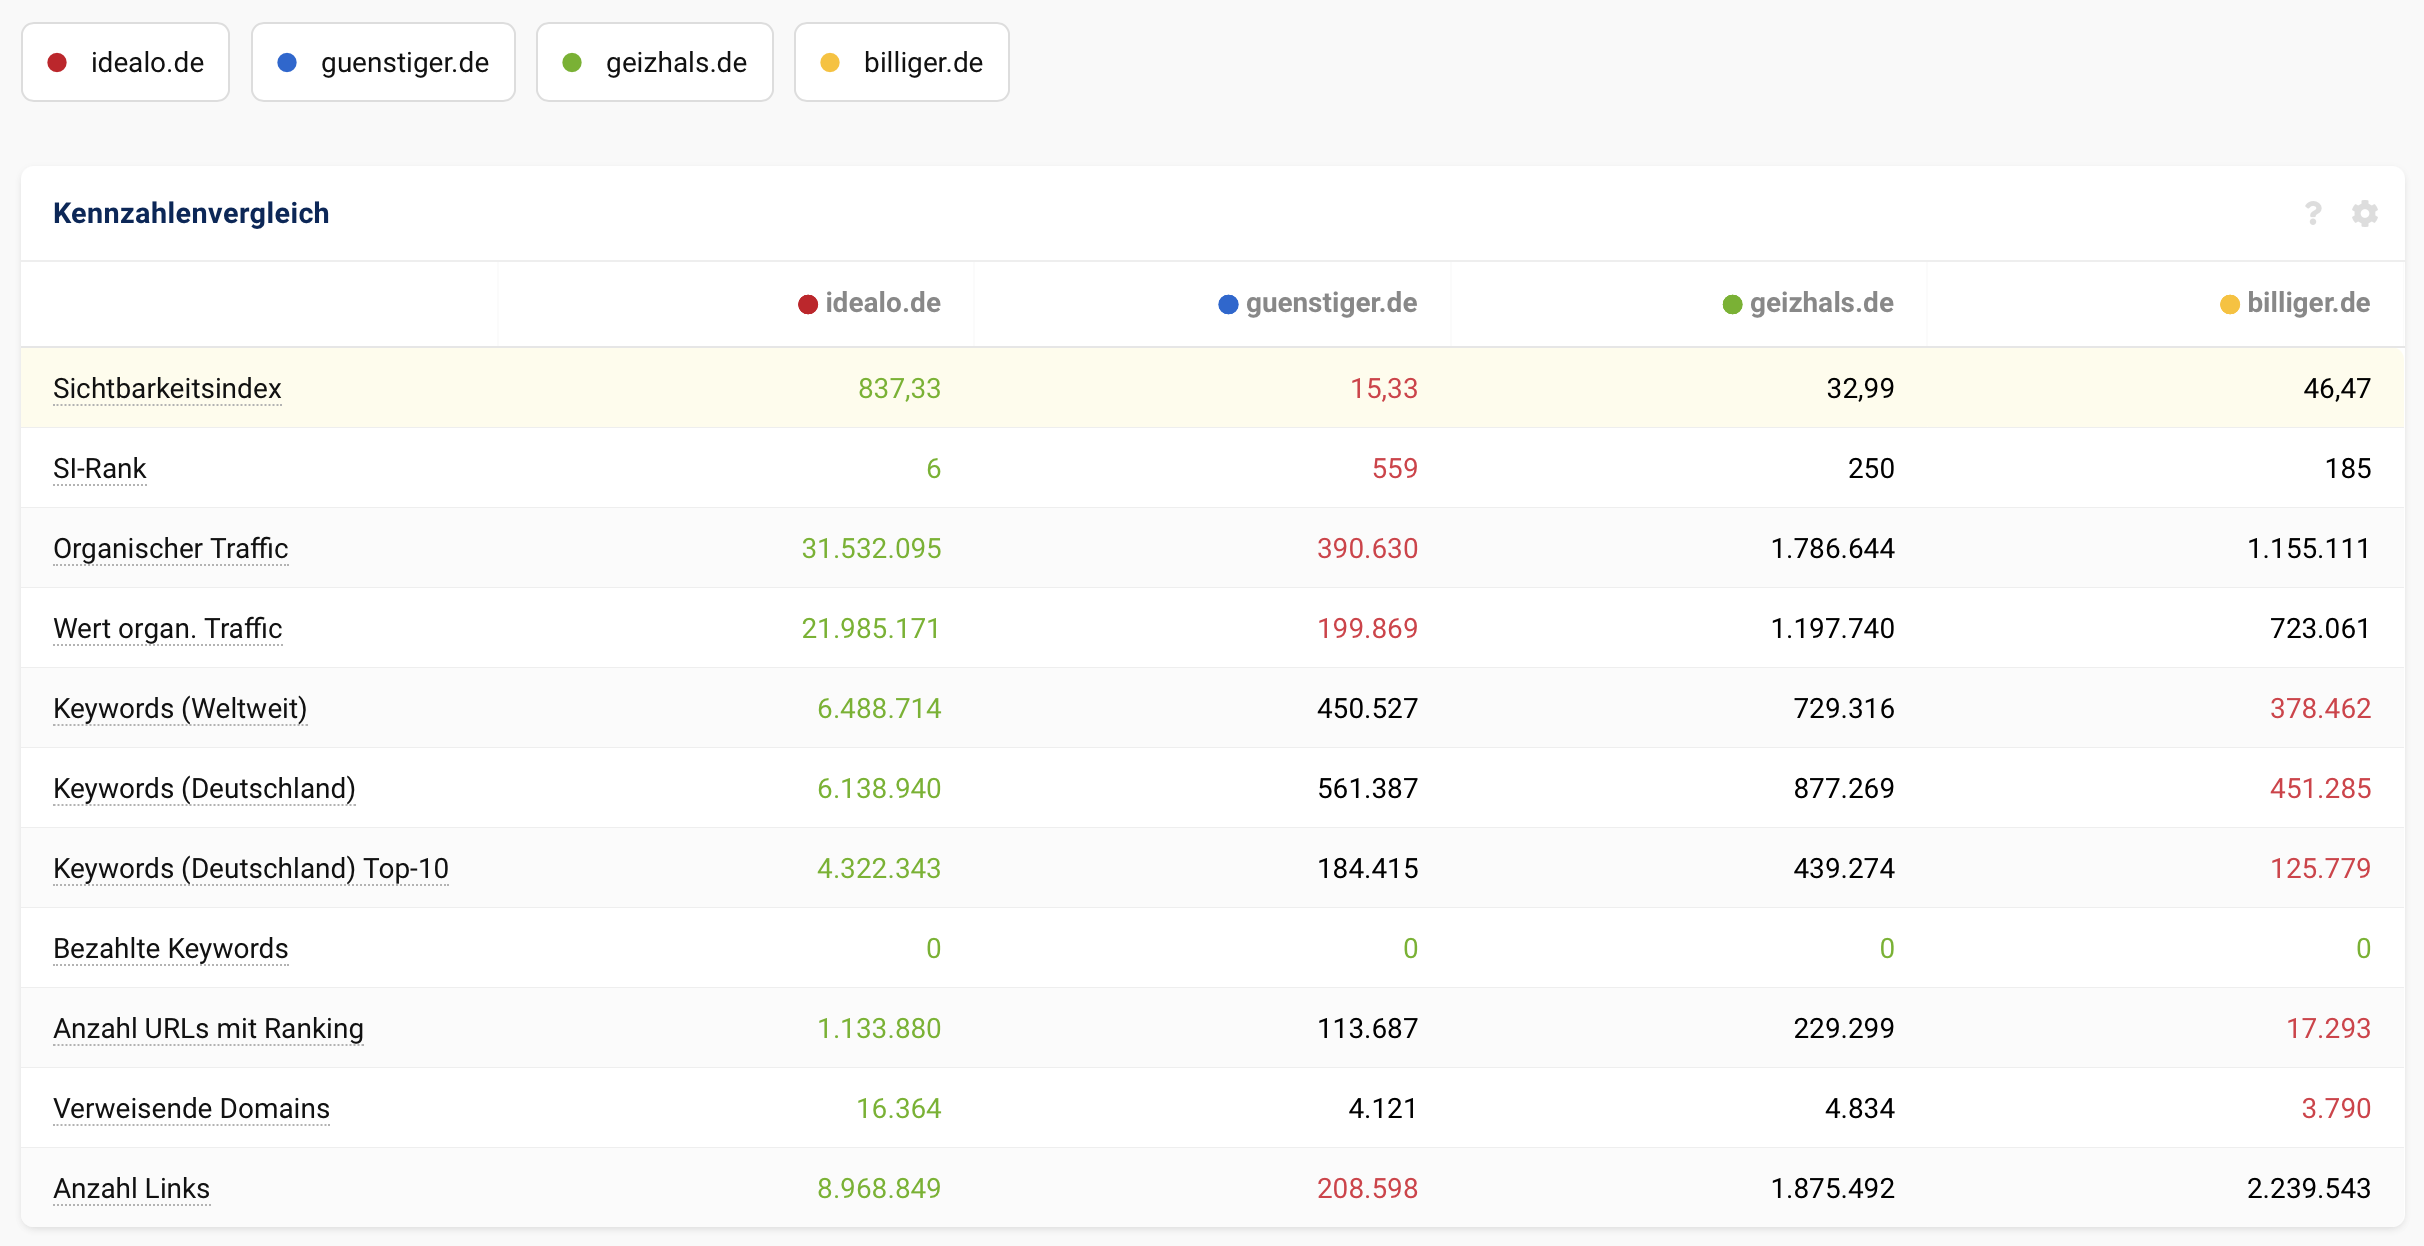Viewport: 2424px width, 1246px height.
Task: Open Anzahl URLs mit Ranking link
Action: [208, 1028]
